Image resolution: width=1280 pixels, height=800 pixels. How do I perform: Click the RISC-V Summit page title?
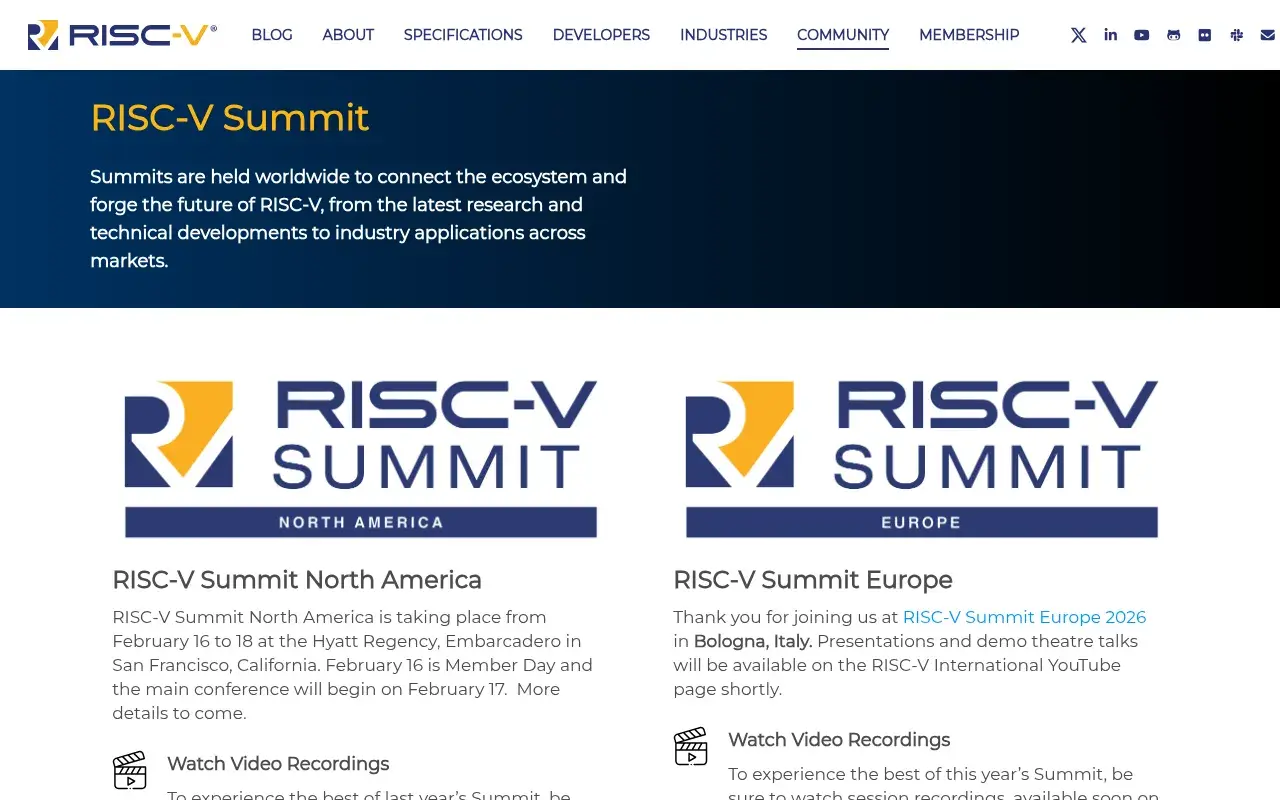click(230, 118)
